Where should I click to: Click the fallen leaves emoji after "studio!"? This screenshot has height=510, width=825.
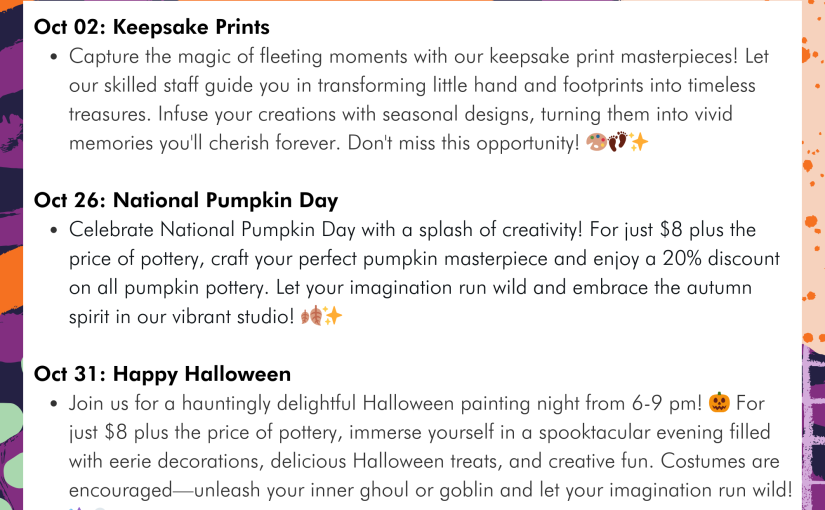(x=311, y=316)
